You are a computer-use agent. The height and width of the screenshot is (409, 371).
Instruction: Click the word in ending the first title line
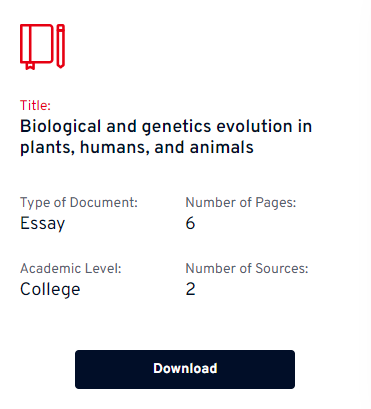coord(305,126)
